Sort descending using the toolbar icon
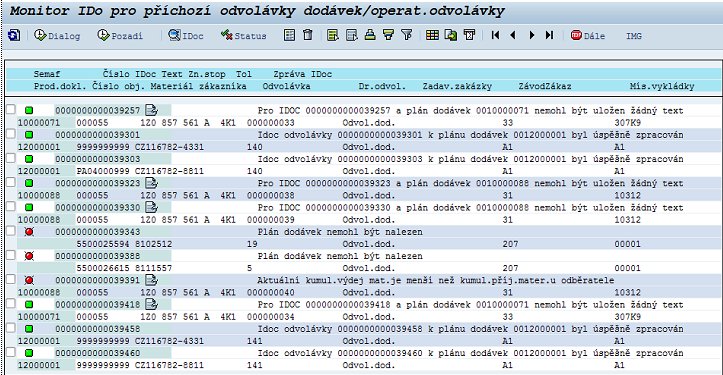 point(388,35)
